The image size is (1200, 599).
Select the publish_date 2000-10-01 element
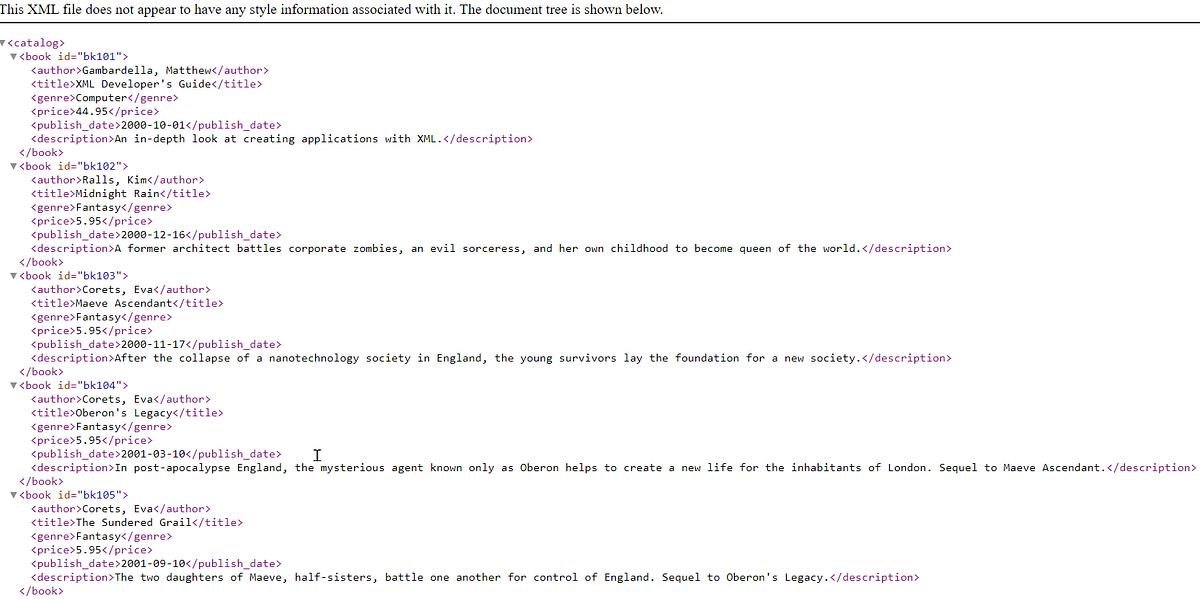[155, 124]
